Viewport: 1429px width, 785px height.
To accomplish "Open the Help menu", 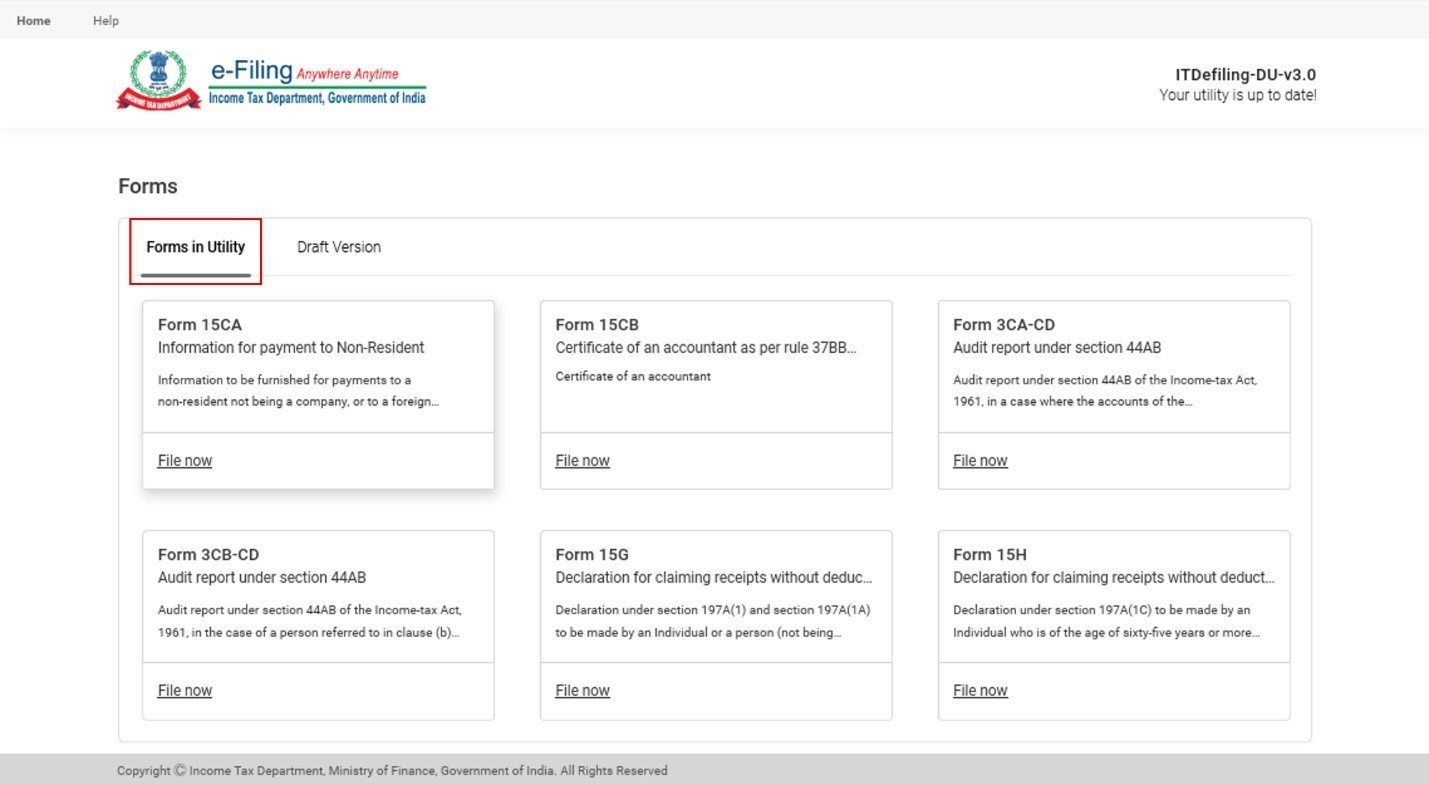I will pyautogui.click(x=106, y=20).
